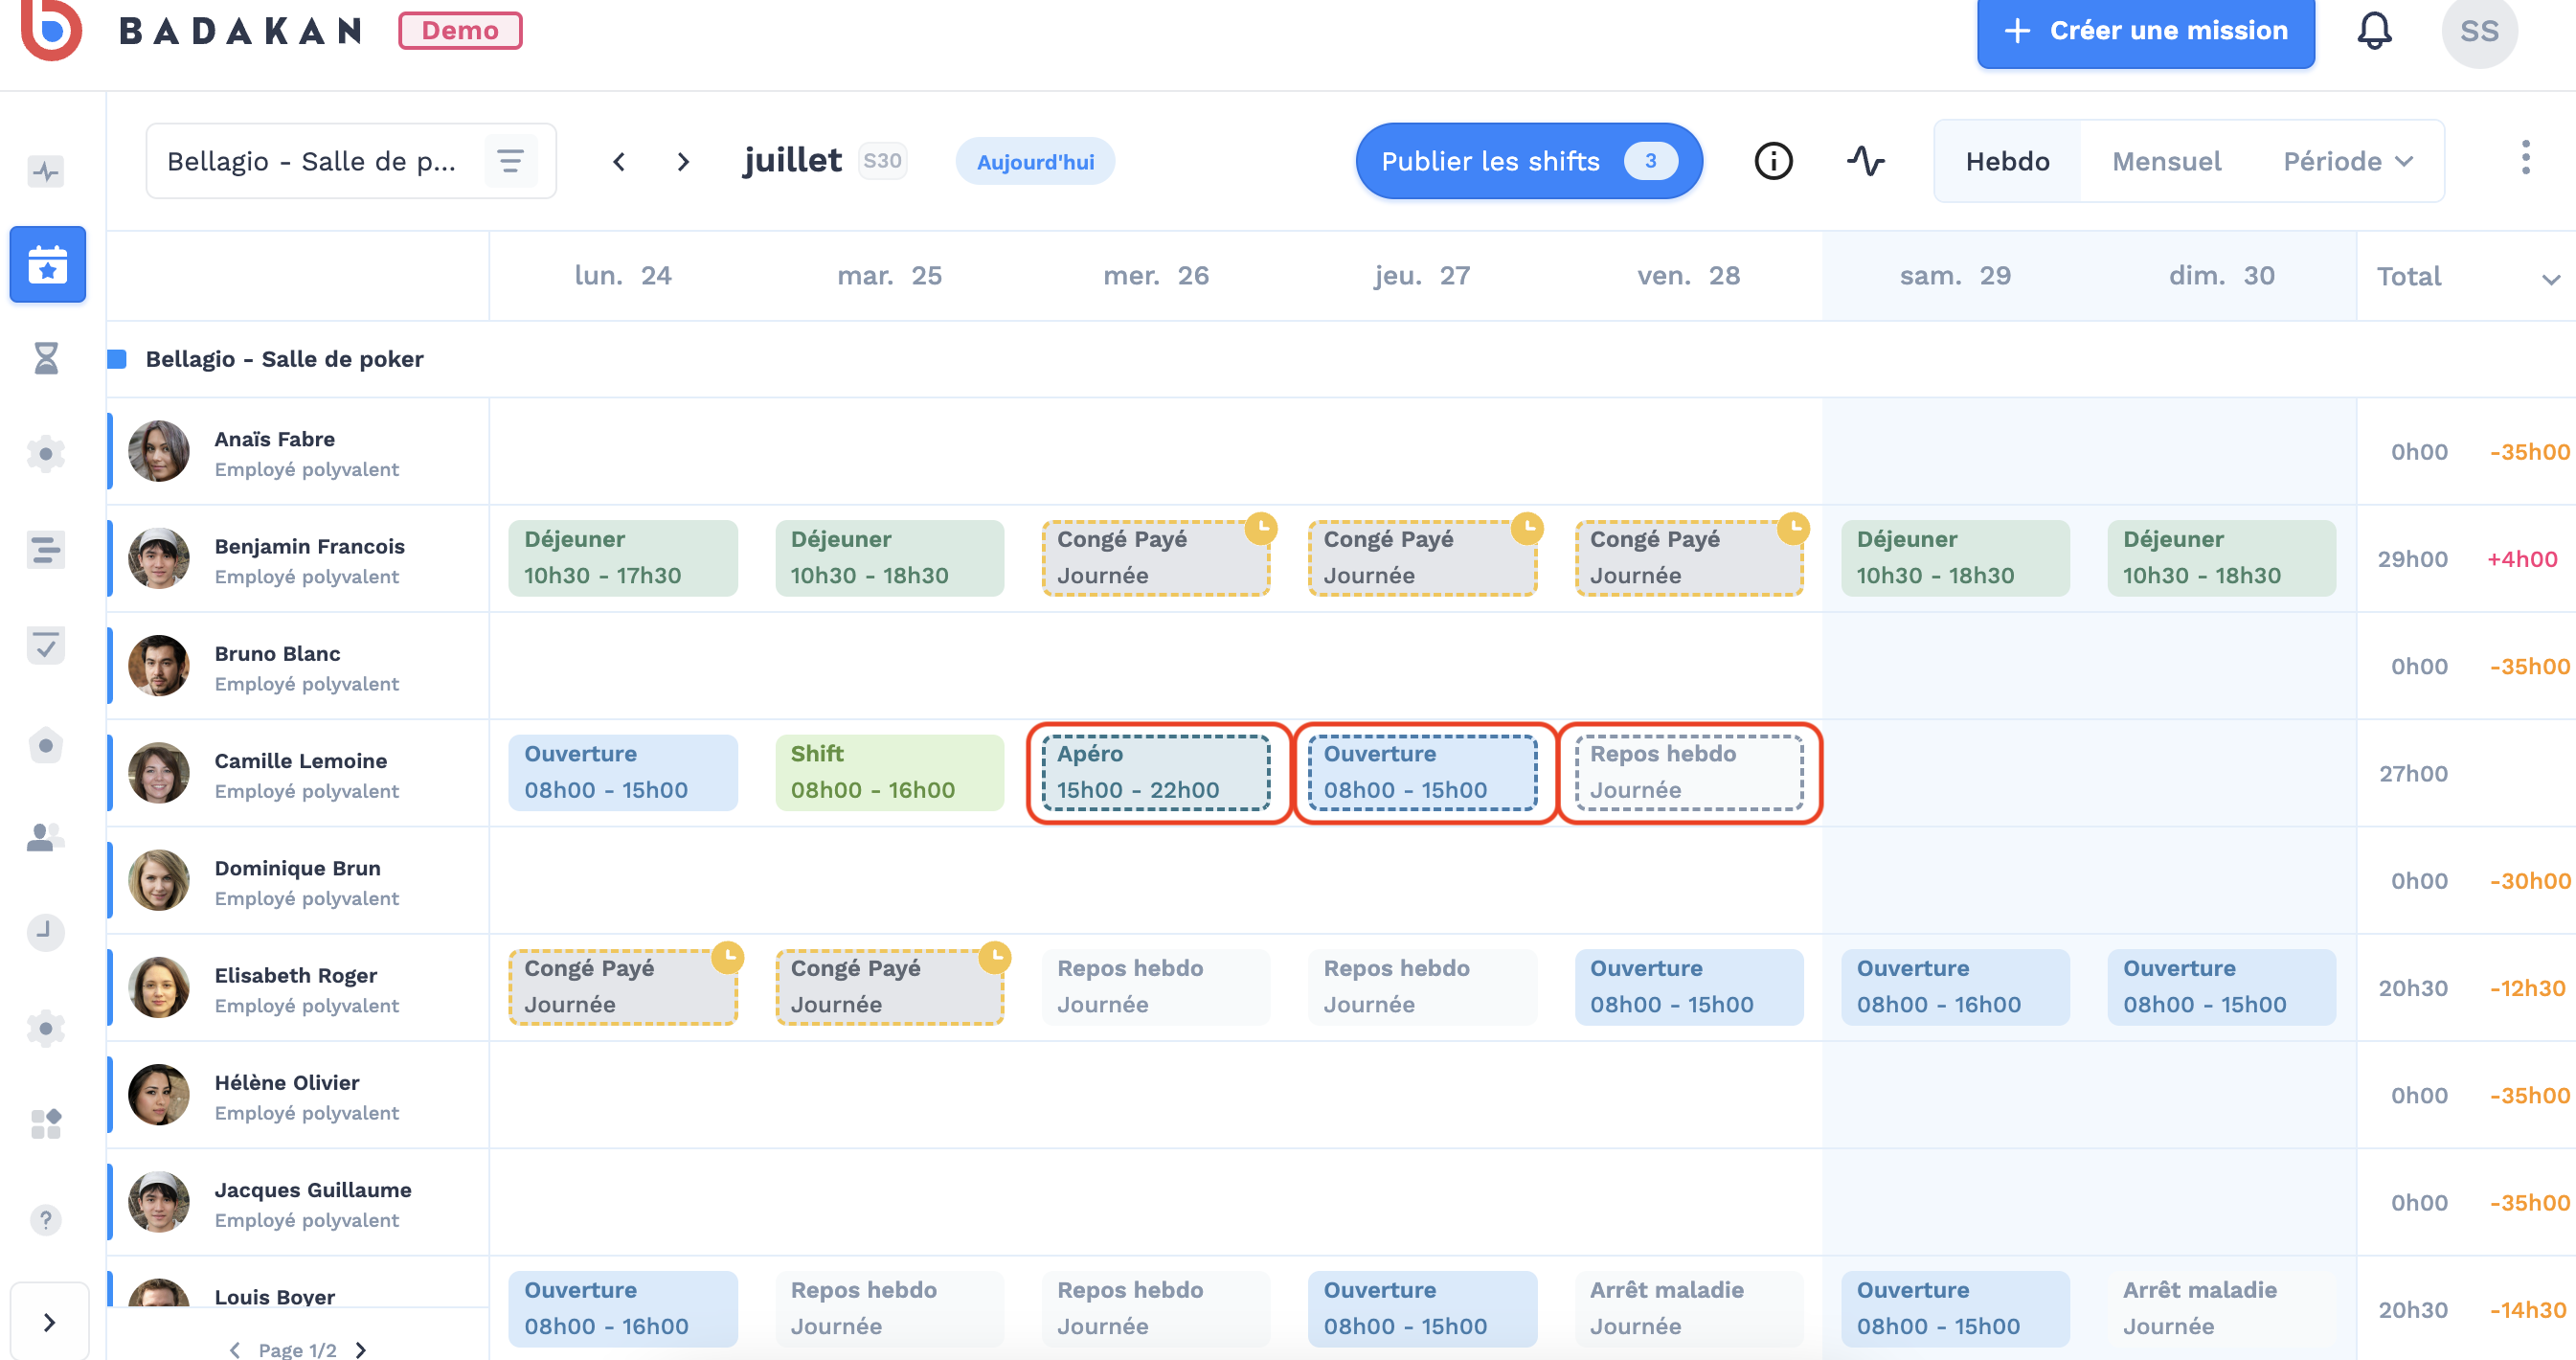Viewport: 2576px width, 1360px height.
Task: Switch to Hebdo view
Action: [x=2007, y=161]
